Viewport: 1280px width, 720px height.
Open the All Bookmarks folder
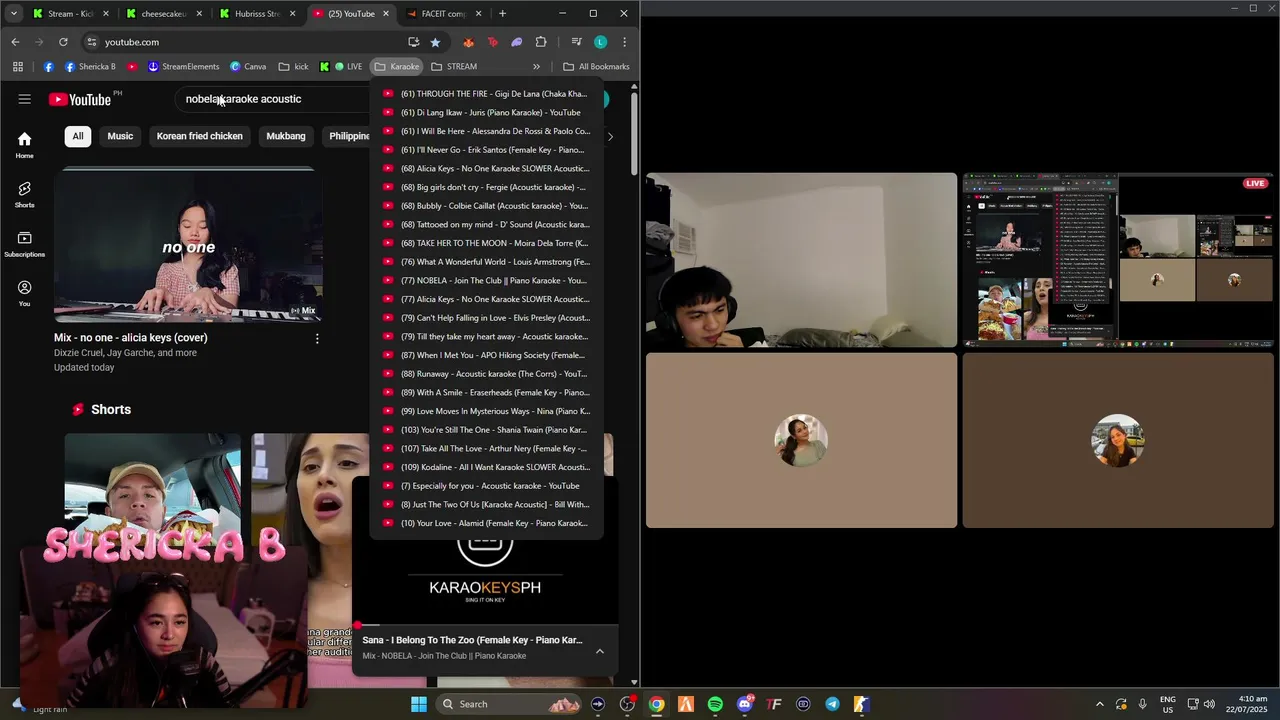(596, 67)
